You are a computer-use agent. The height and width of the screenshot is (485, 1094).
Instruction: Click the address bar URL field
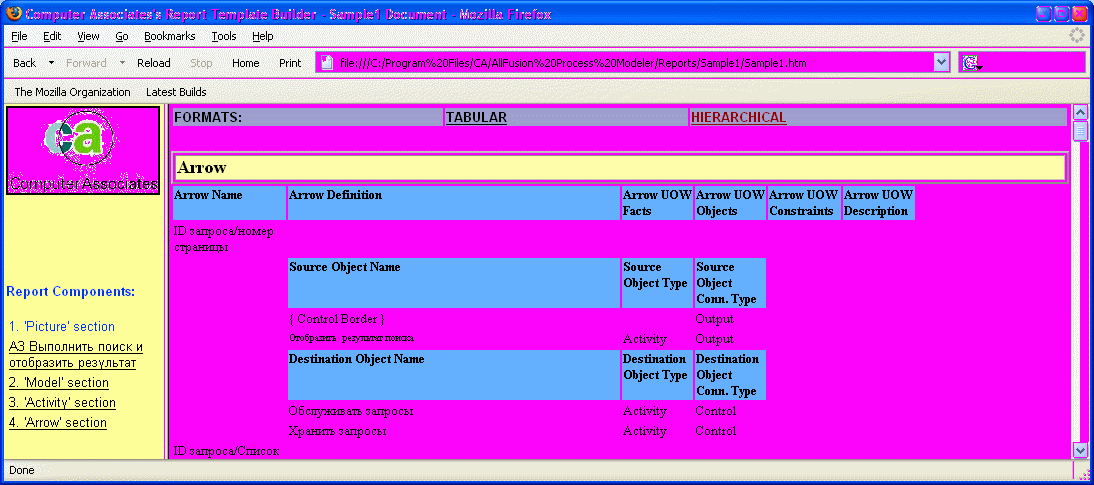(x=634, y=63)
